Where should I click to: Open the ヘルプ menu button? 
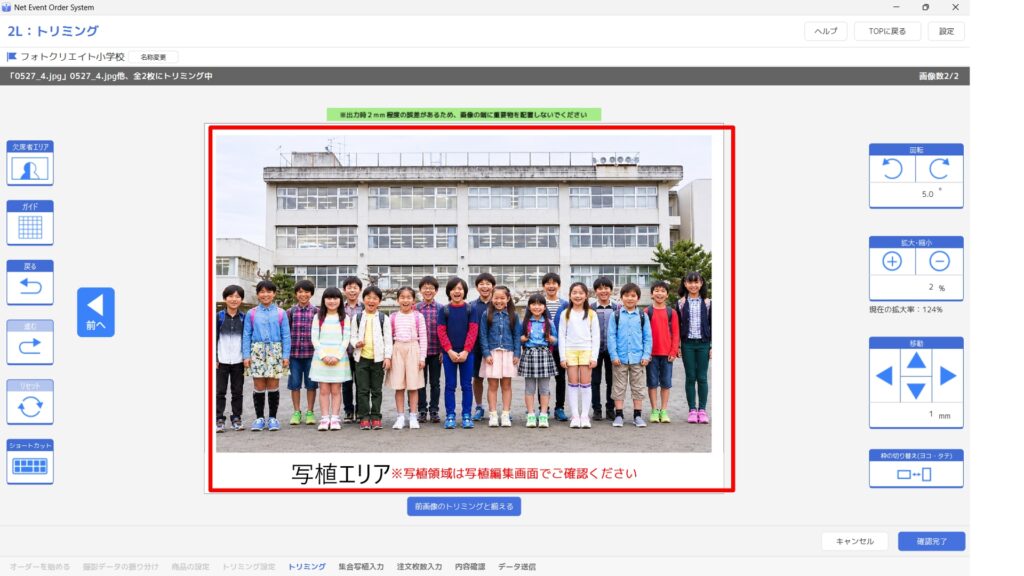pyautogui.click(x=825, y=31)
